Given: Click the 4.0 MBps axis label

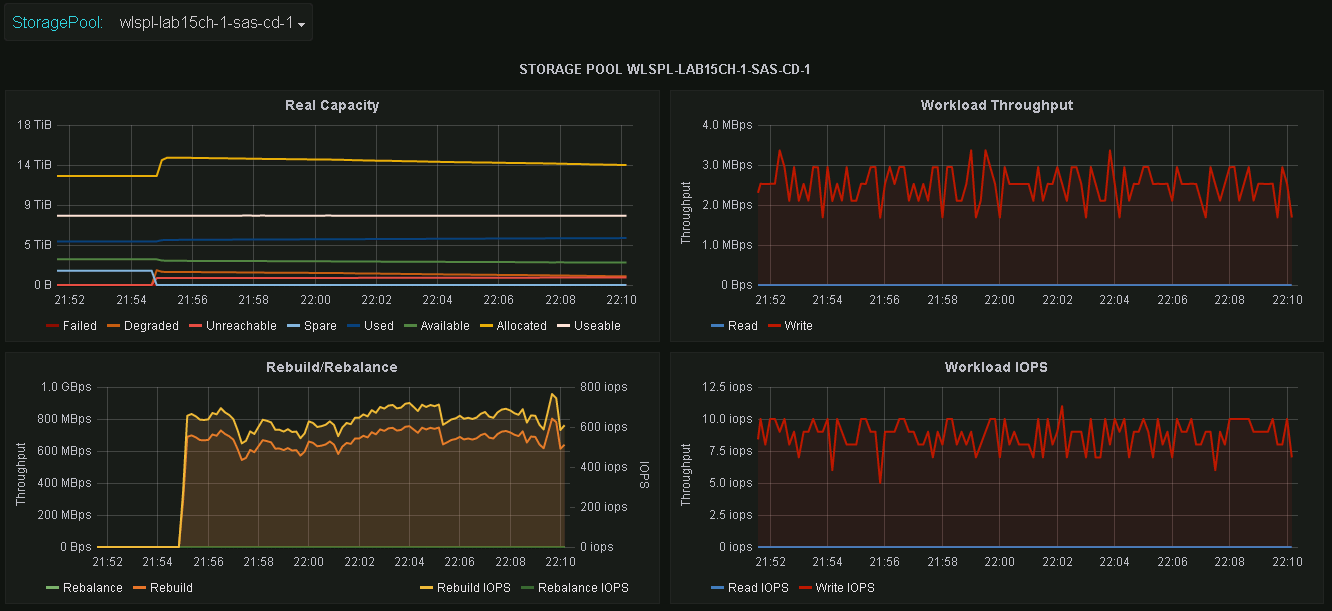Looking at the screenshot, I should pyautogui.click(x=727, y=125).
